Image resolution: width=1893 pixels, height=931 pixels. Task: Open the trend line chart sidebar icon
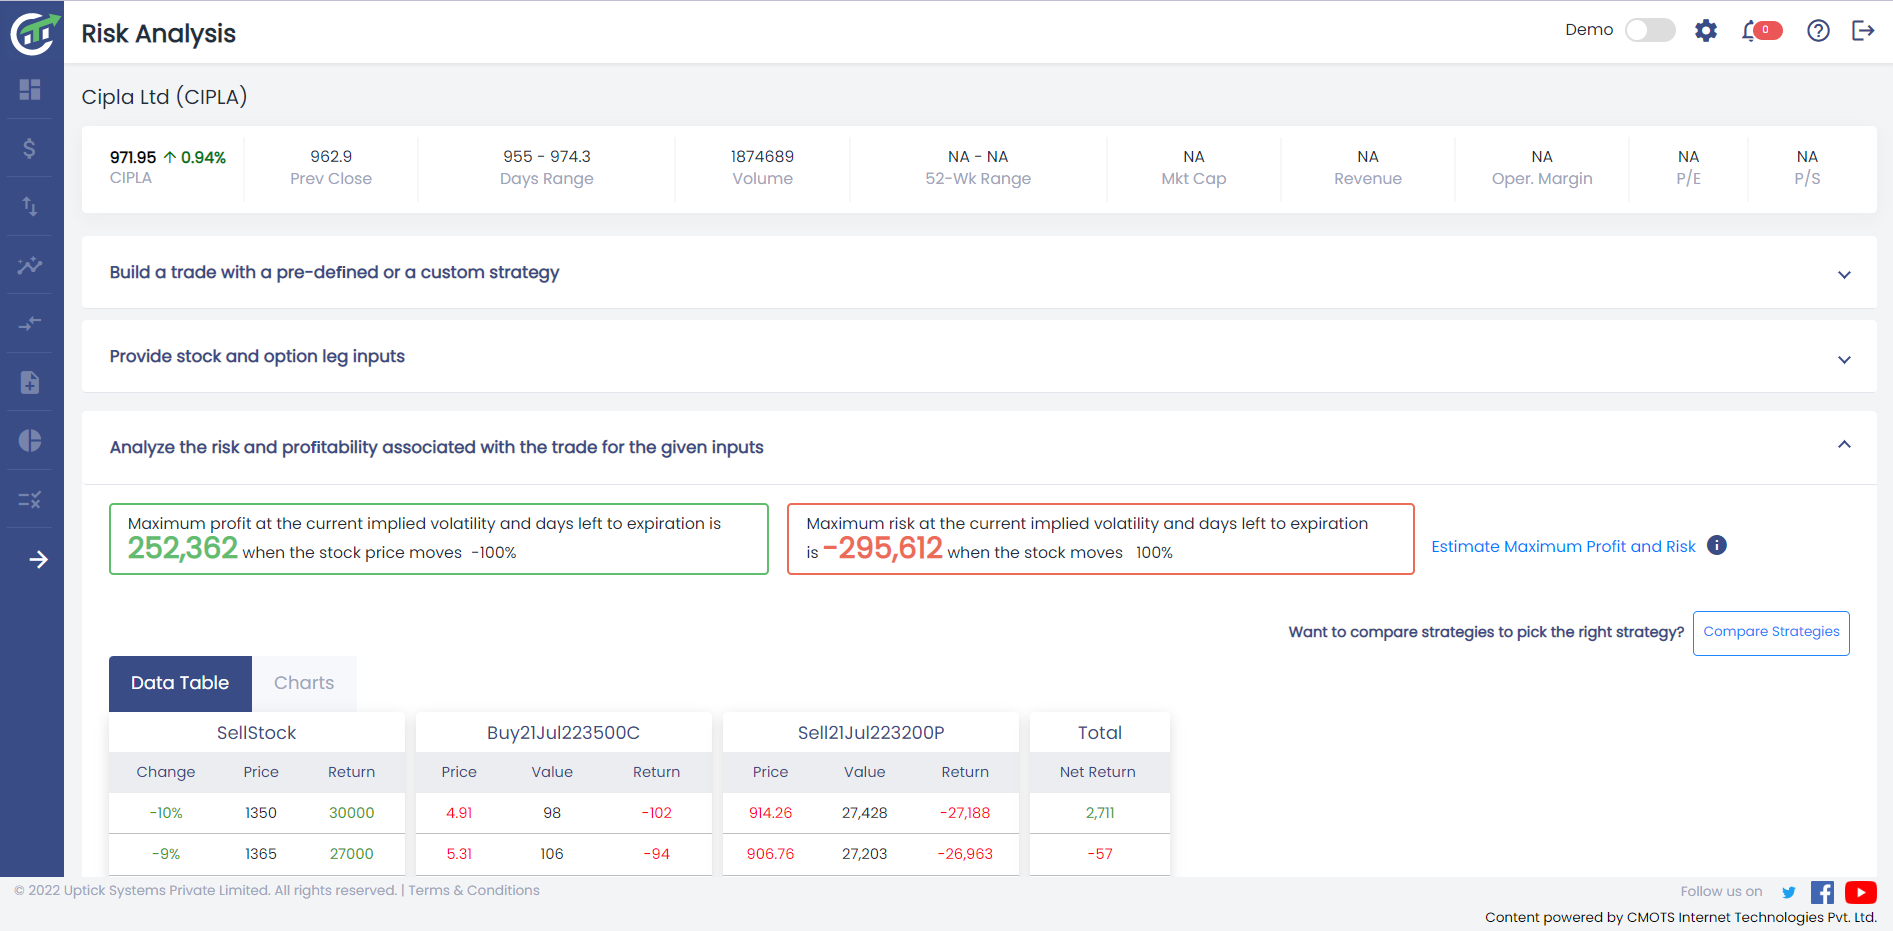click(30, 265)
